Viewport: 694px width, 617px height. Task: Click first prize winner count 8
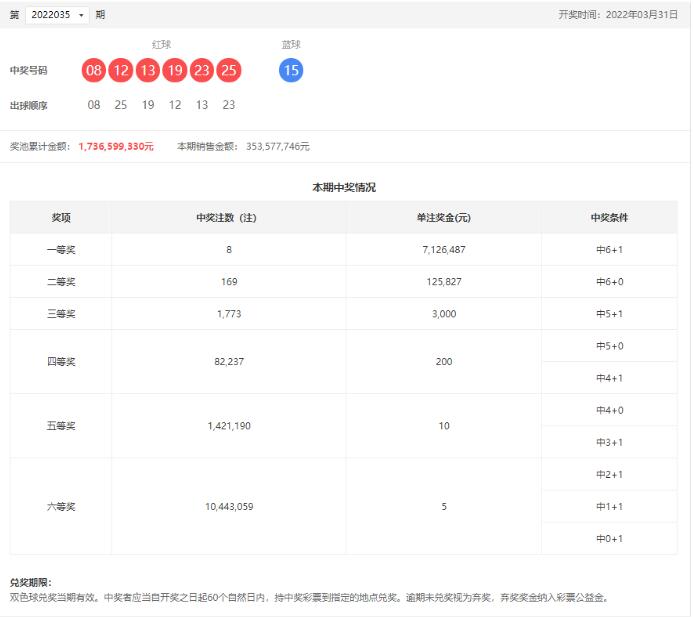[x=229, y=250]
